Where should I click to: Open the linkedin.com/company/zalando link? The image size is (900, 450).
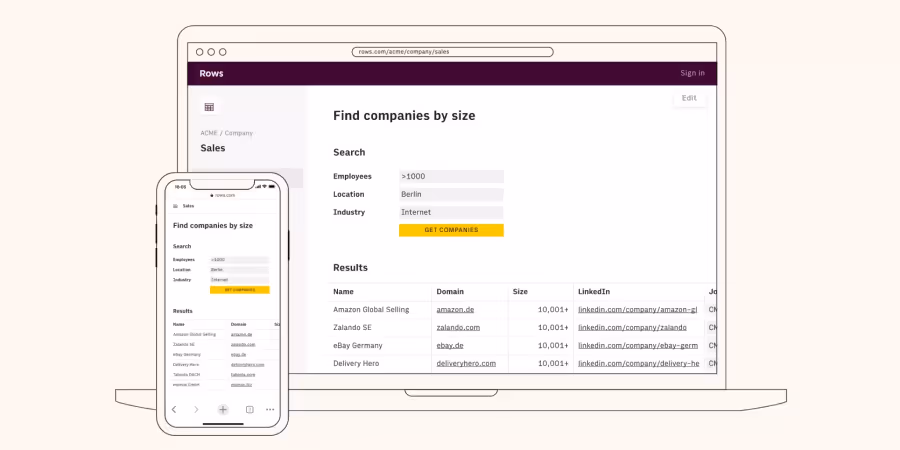click(x=632, y=328)
